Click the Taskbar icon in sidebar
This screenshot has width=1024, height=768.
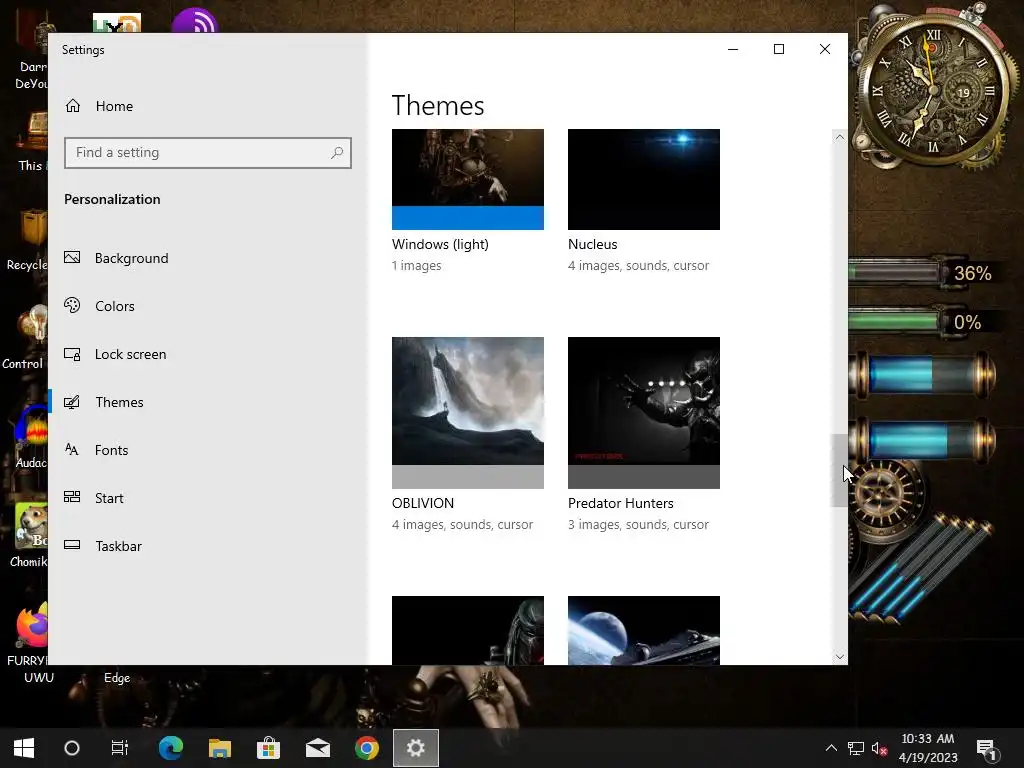(x=72, y=545)
